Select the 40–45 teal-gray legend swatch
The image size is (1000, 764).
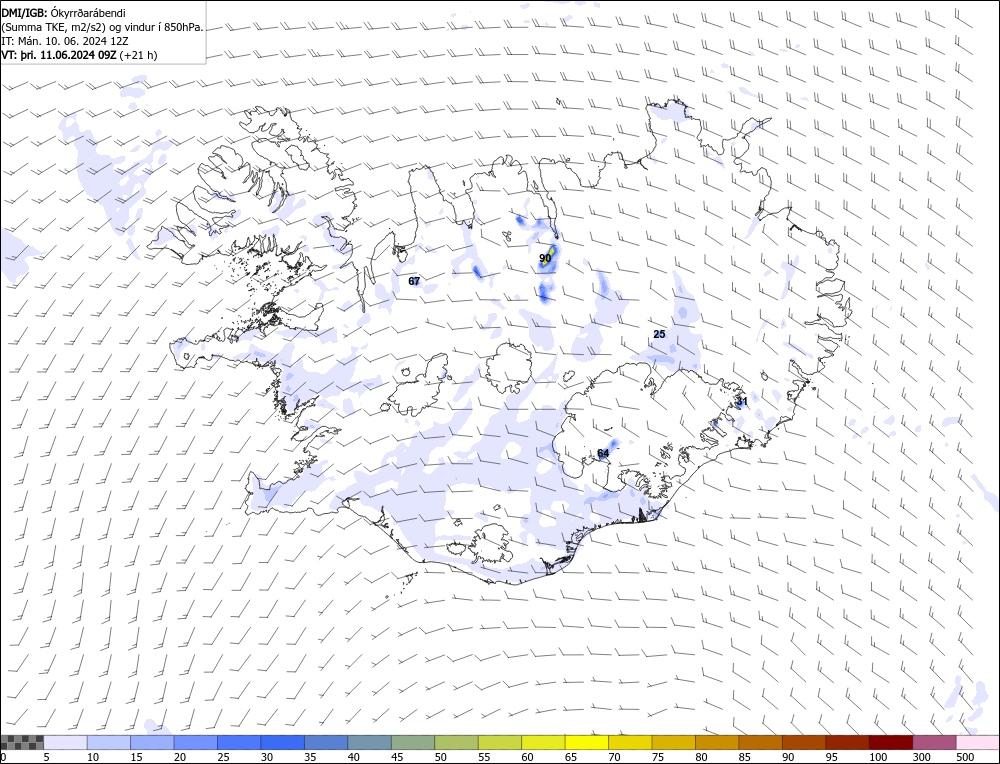(x=369, y=742)
